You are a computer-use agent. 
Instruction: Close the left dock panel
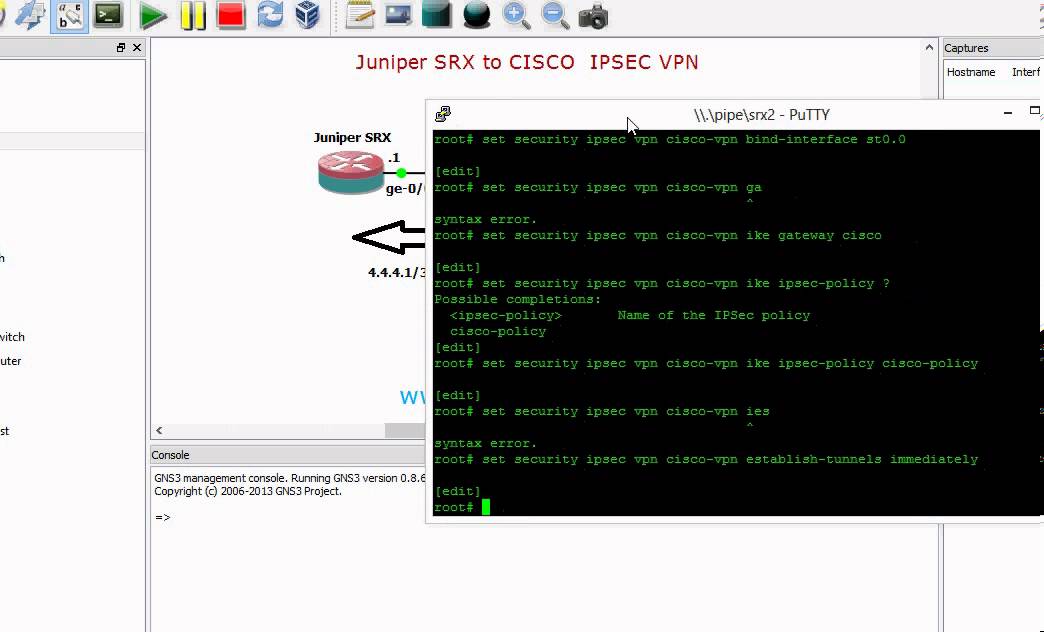click(136, 47)
